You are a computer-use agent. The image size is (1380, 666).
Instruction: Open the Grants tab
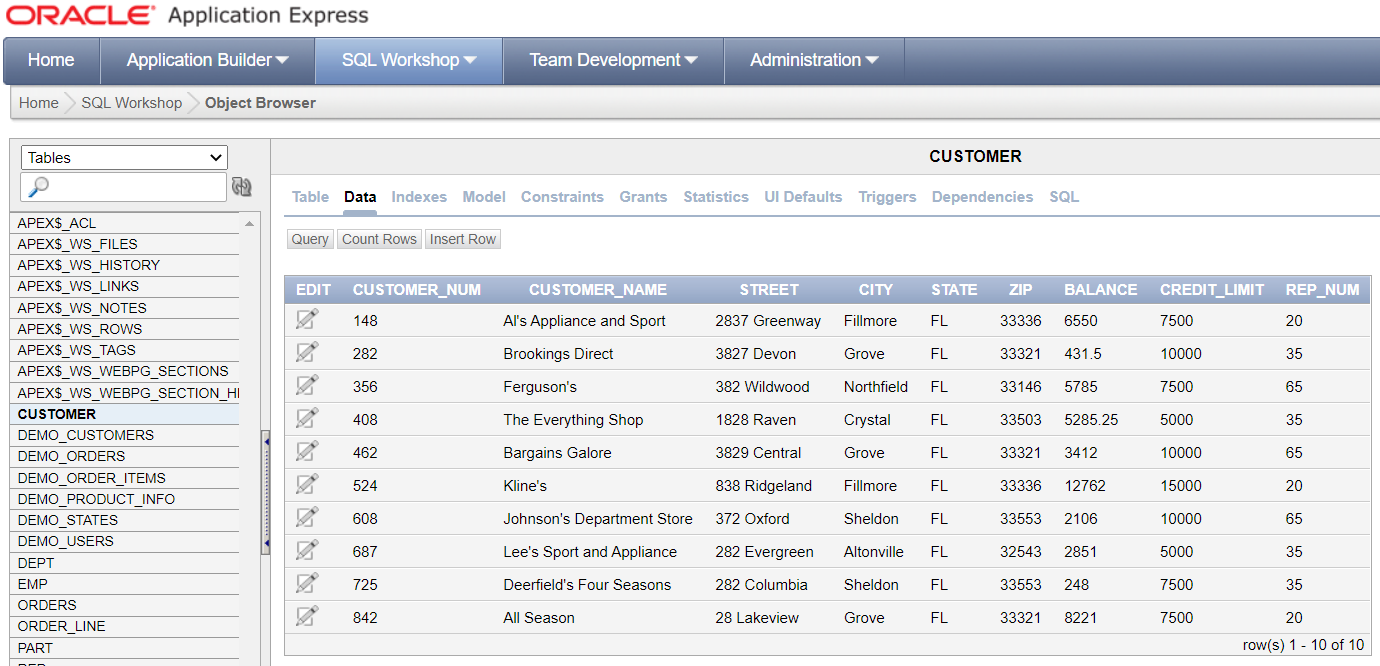tap(643, 197)
